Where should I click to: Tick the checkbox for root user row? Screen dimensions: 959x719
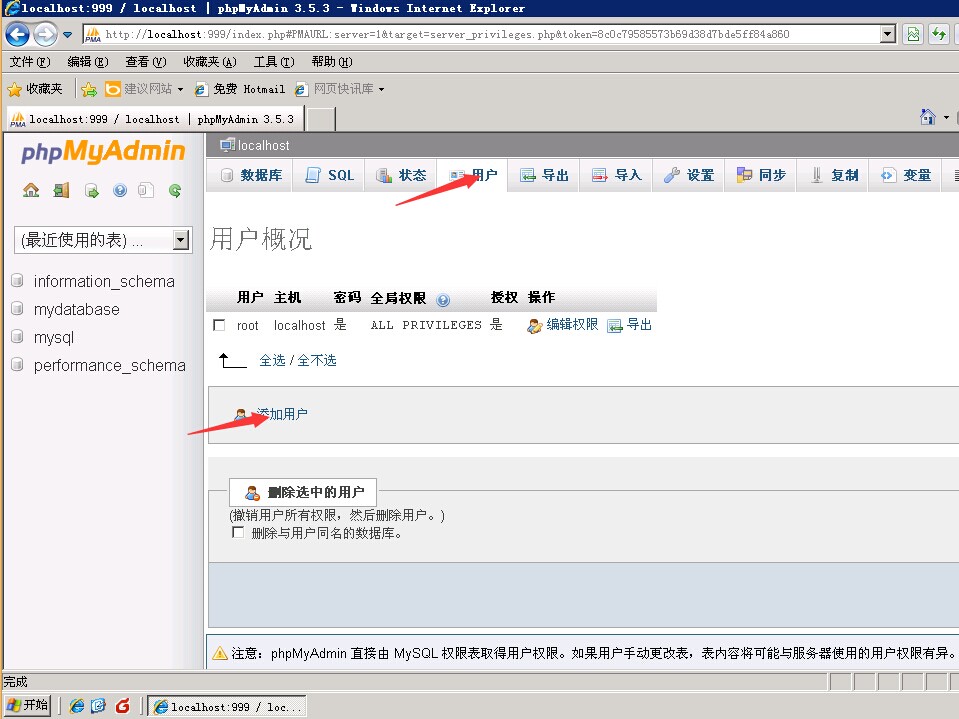pos(219,325)
